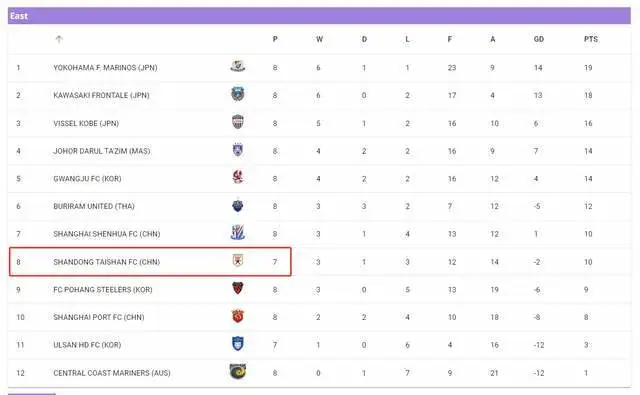Screen dimensions: 640x395
Task: Click the Yokohama F. Marinos club crest
Action: point(238,66)
